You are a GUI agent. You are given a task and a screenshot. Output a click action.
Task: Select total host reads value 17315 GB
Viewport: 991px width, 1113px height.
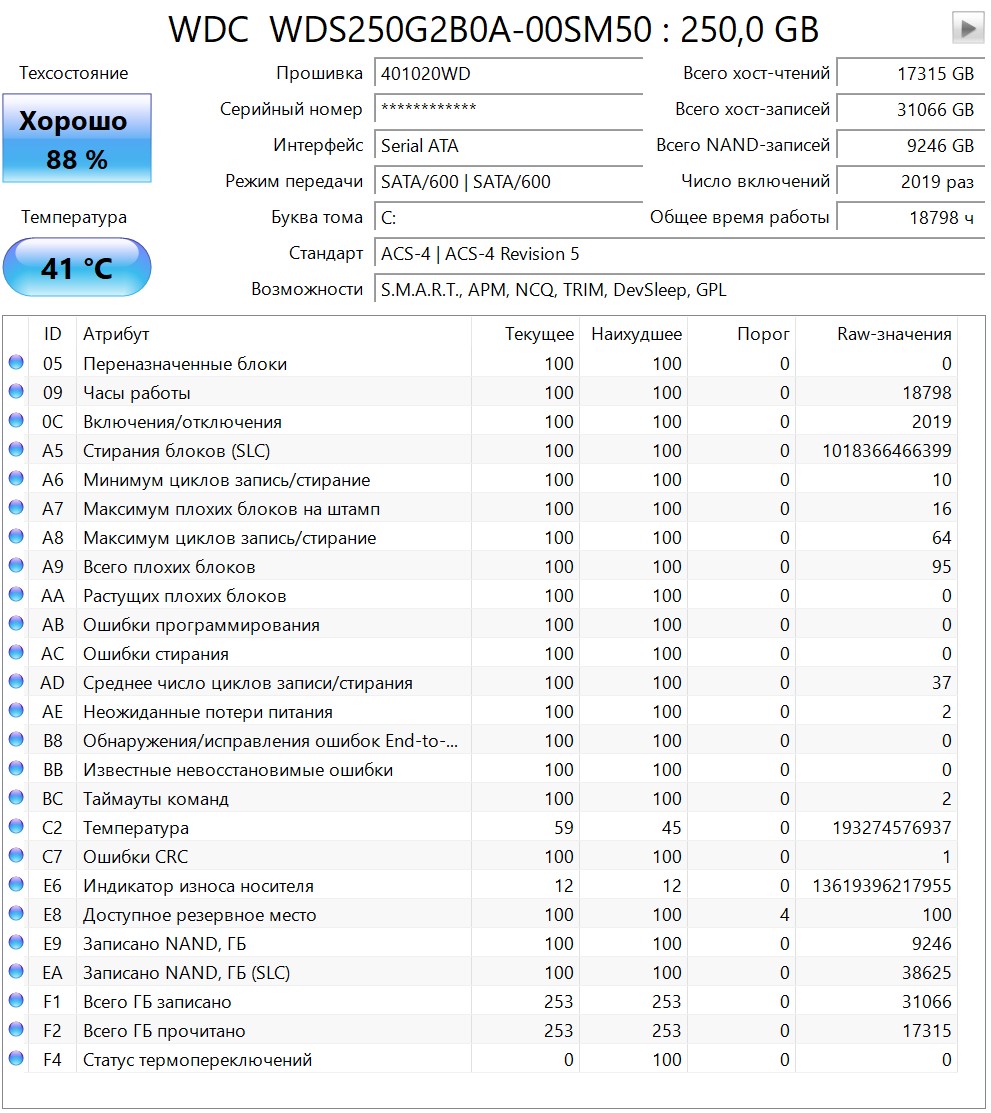[911, 74]
